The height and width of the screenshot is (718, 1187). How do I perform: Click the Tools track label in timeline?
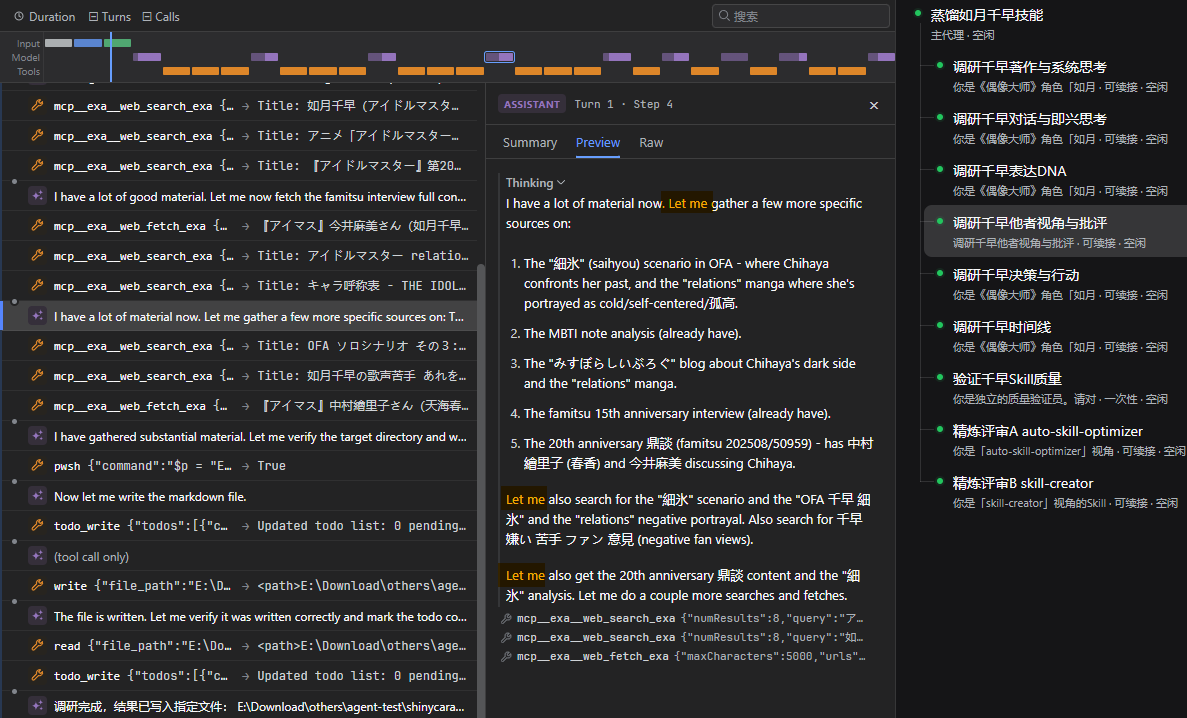pos(28,72)
